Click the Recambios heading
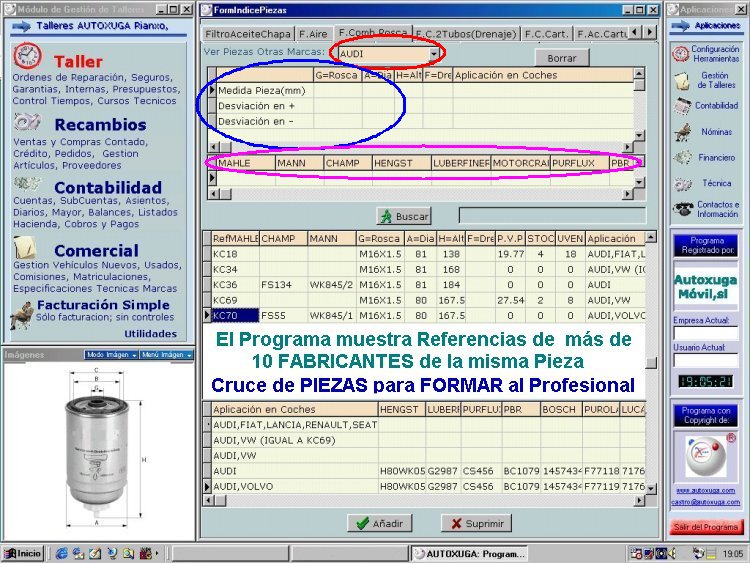Image resolution: width=750 pixels, height=563 pixels. coord(100,124)
